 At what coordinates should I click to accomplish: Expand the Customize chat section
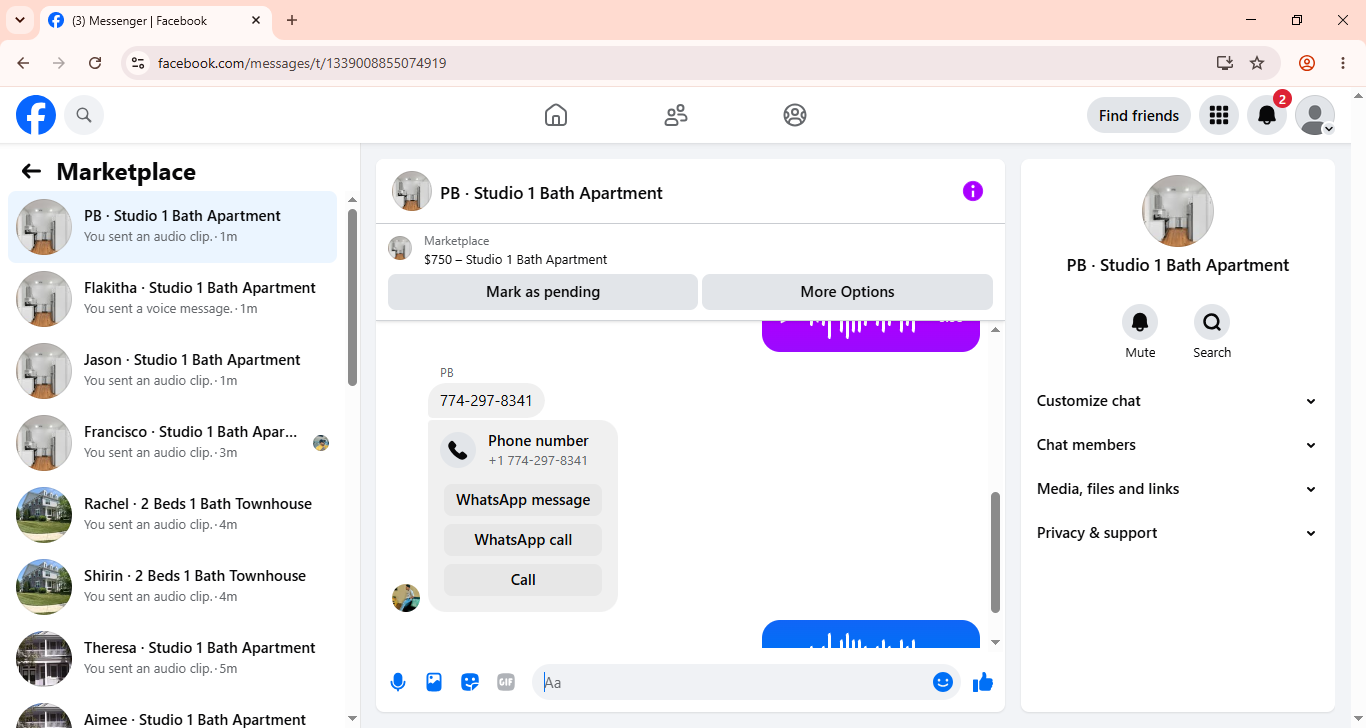click(1178, 401)
